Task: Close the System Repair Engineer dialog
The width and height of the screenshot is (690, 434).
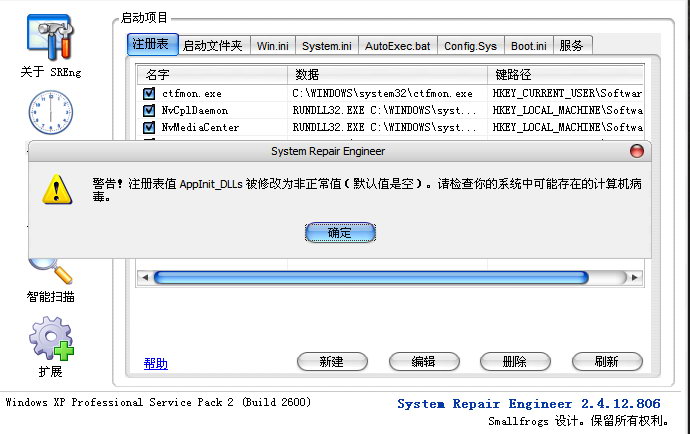Action: click(x=637, y=151)
